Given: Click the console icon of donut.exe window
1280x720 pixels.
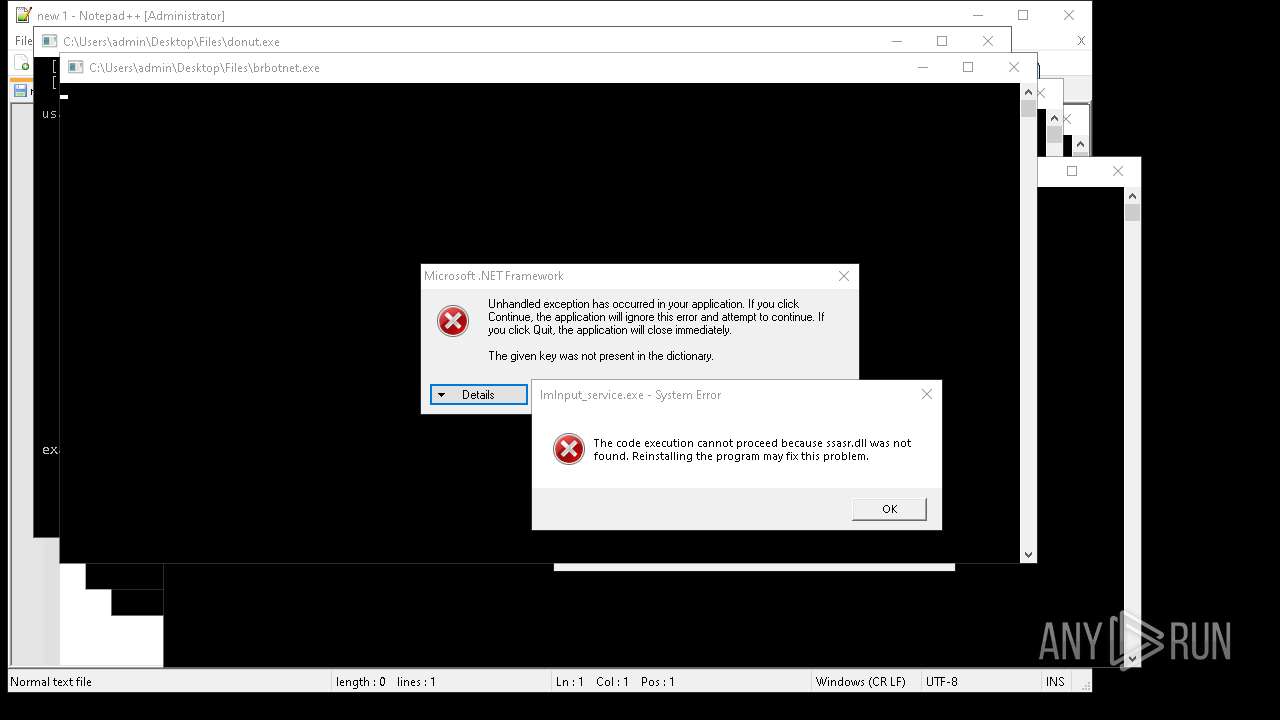Looking at the screenshot, I should [49, 42].
